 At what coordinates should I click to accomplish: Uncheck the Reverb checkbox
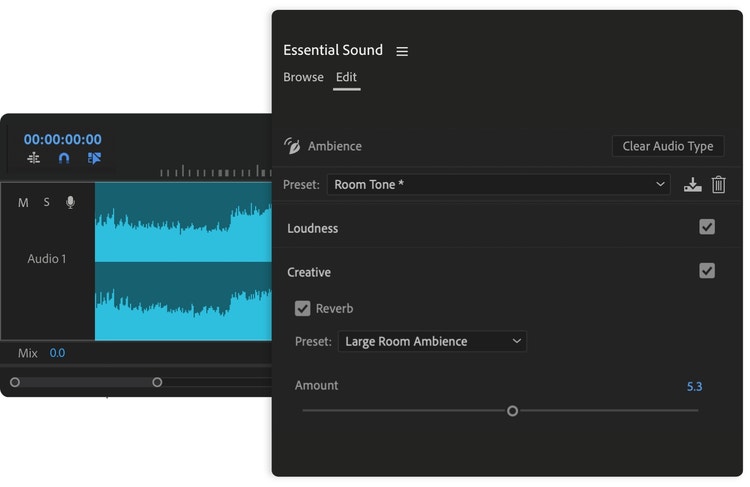[x=303, y=308]
